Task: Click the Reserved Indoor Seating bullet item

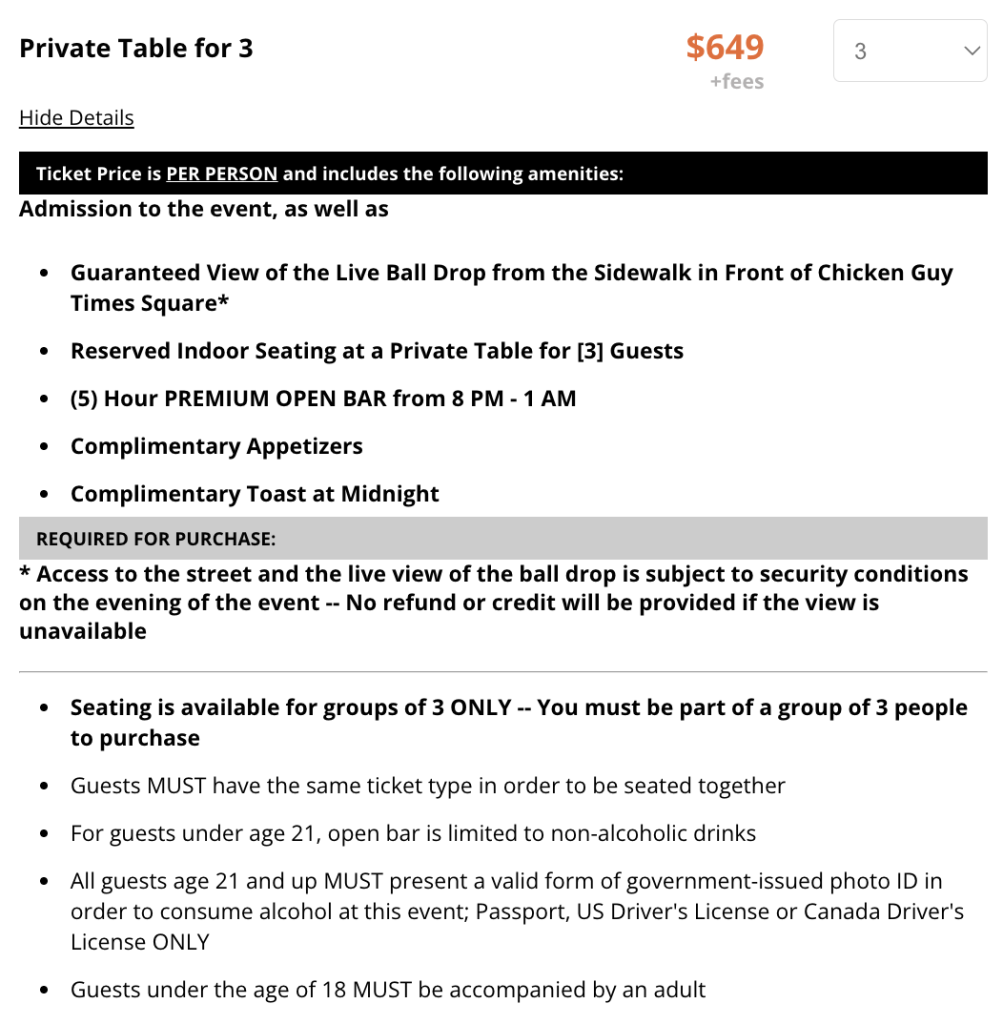Action: (x=377, y=351)
